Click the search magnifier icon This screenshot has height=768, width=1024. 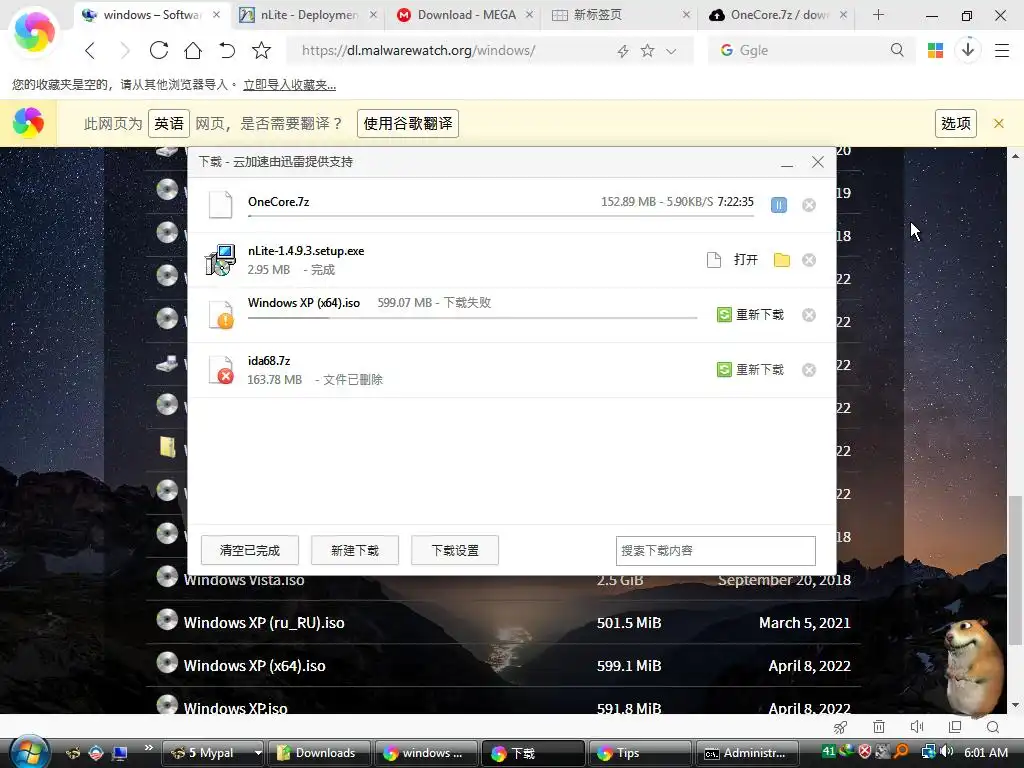coord(897,50)
